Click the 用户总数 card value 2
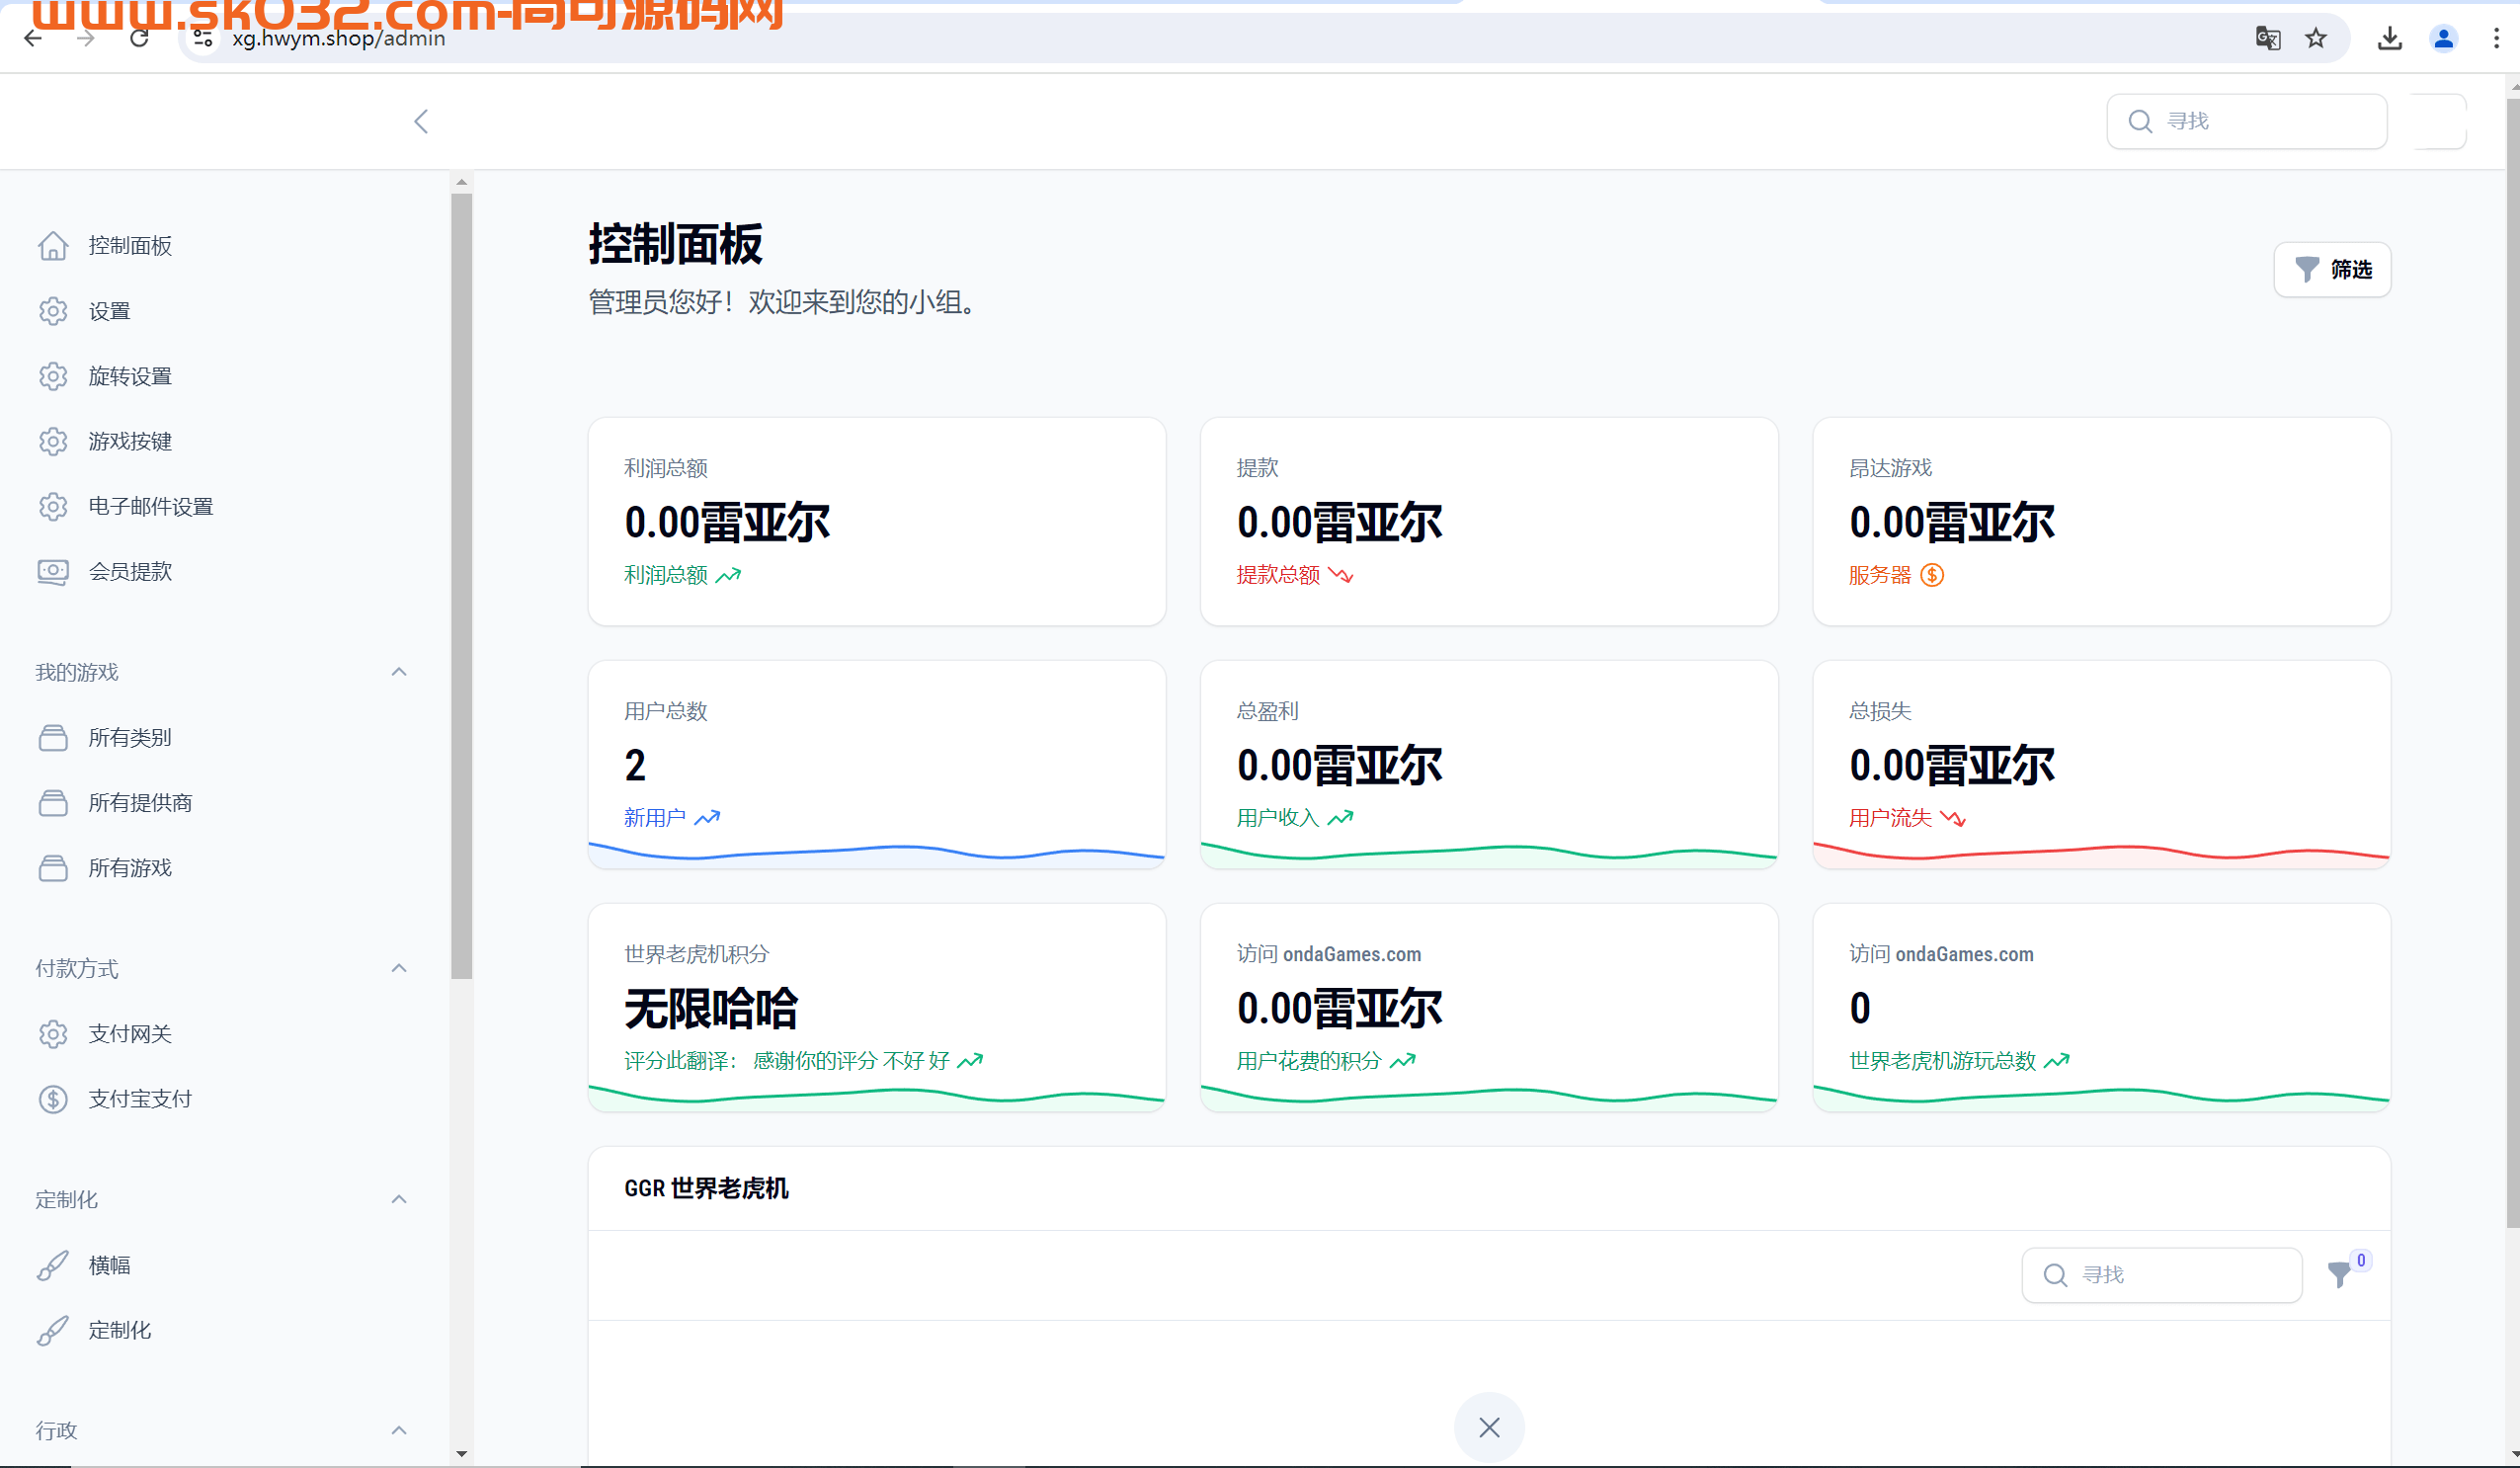The height and width of the screenshot is (1468, 2520). [635, 765]
